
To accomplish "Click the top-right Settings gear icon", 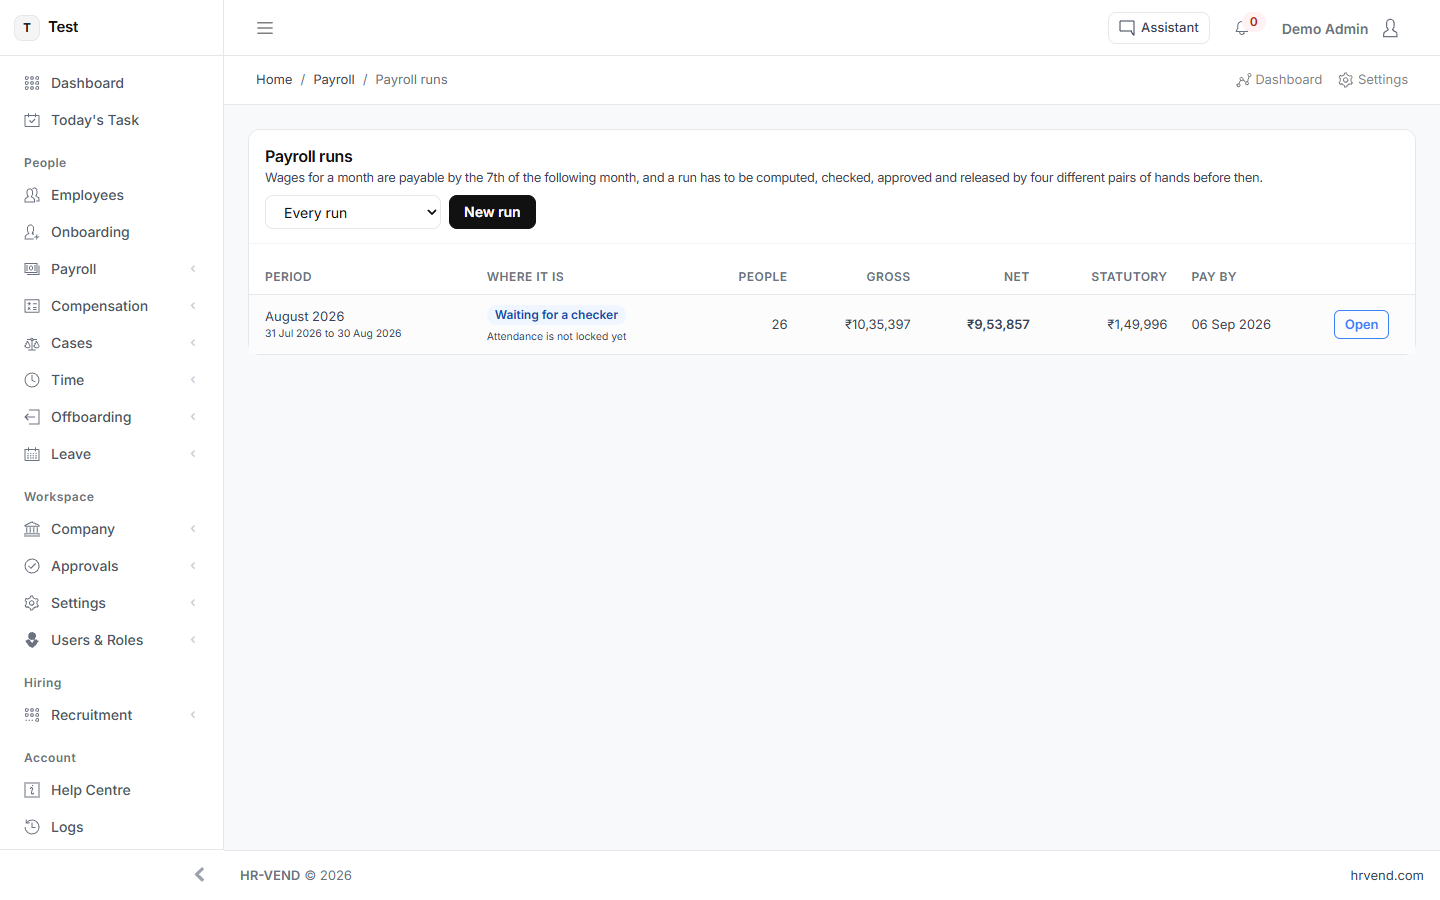I will (1346, 80).
